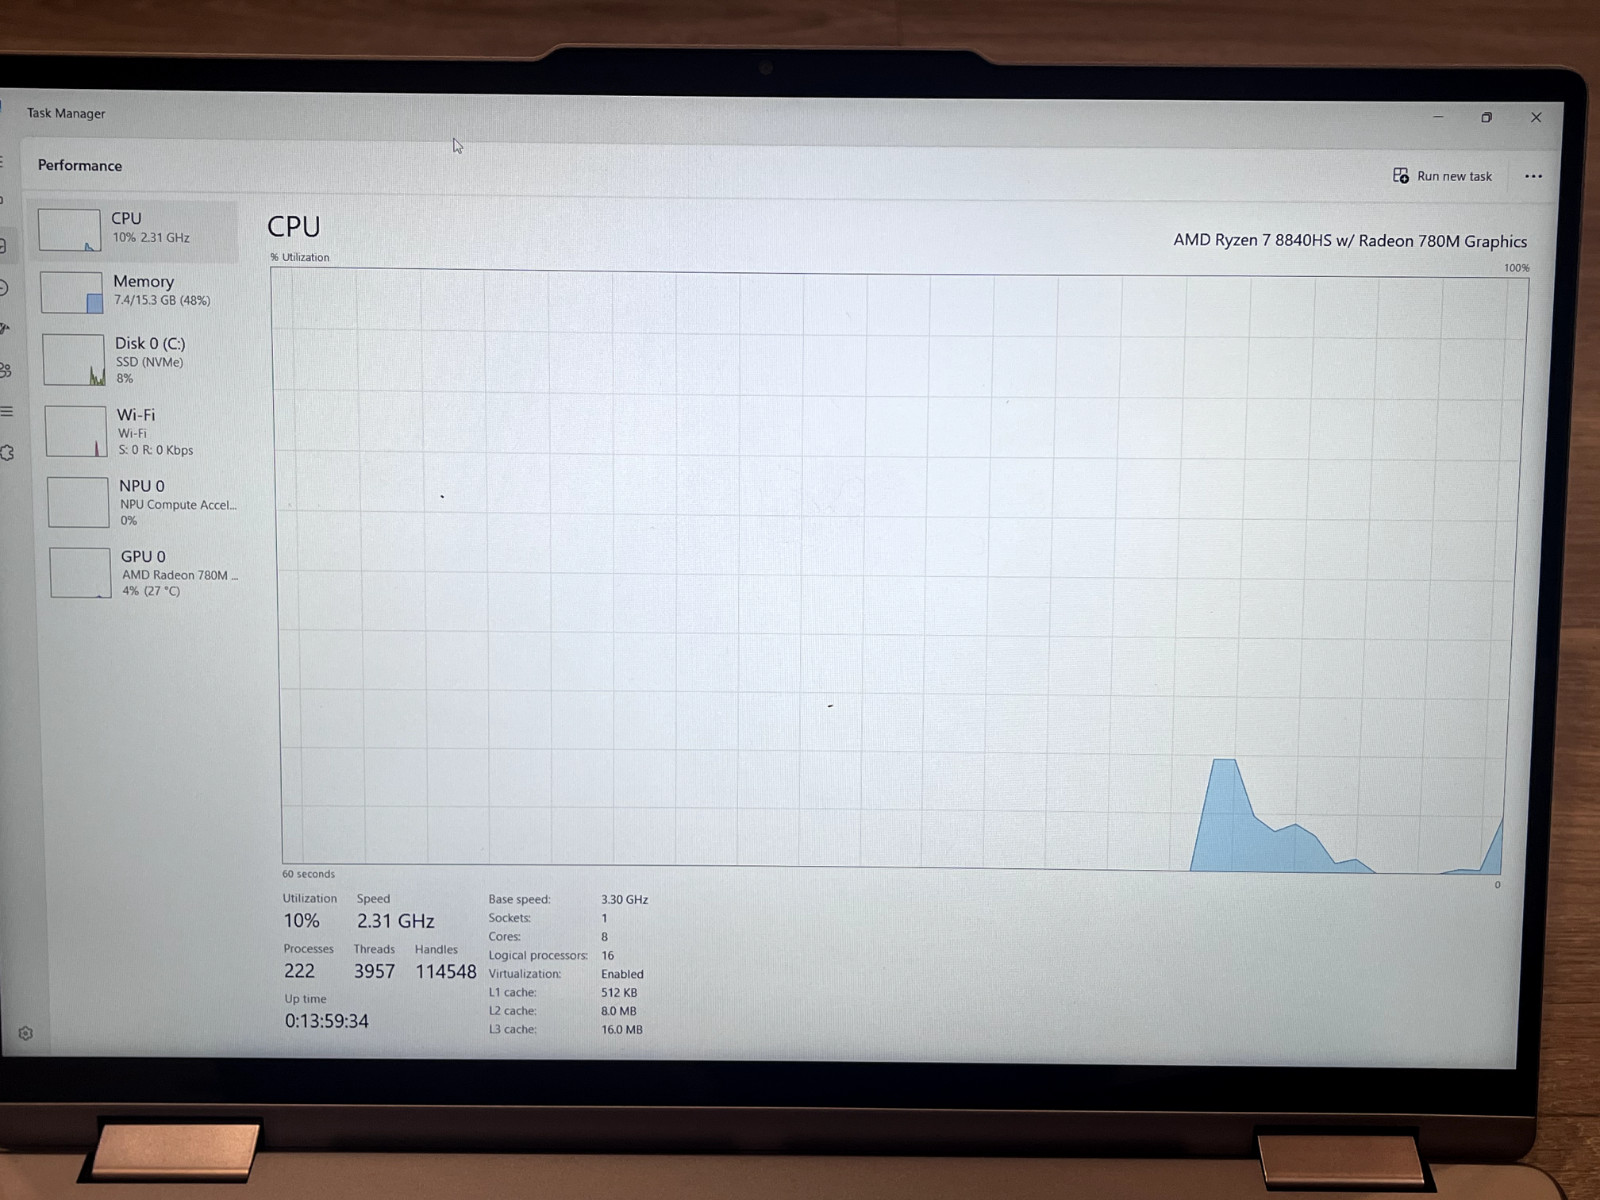Image resolution: width=1600 pixels, height=1200 pixels.
Task: Restore down the Task Manager window
Action: pos(1486,117)
